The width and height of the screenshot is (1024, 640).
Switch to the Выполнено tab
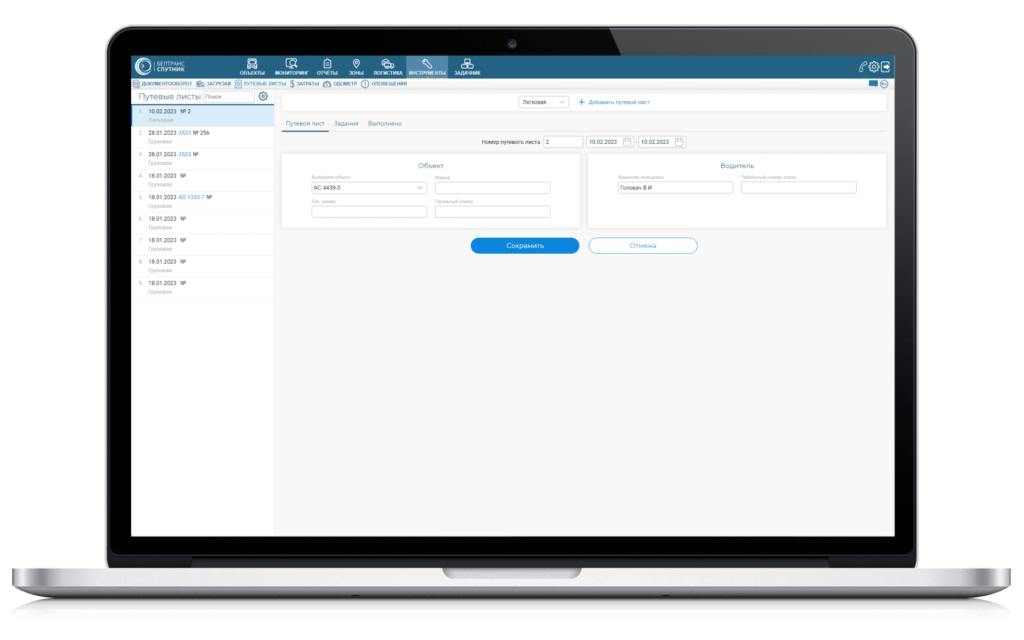[x=385, y=123]
